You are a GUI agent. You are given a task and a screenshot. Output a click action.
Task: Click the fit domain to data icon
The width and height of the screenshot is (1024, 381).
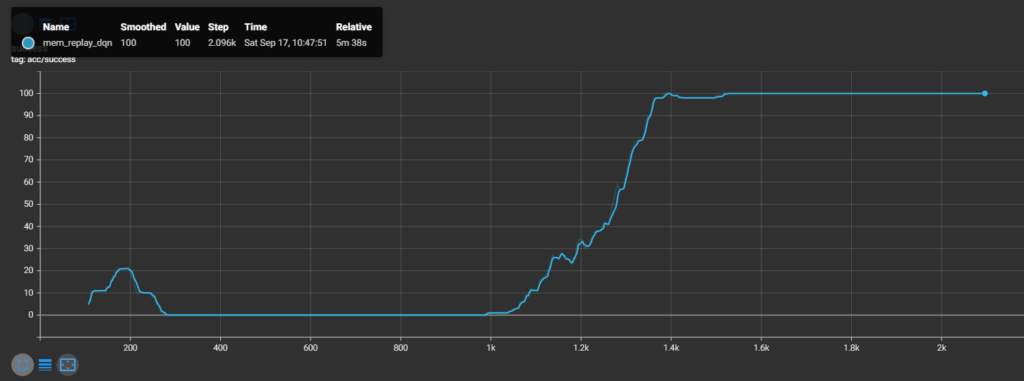68,365
